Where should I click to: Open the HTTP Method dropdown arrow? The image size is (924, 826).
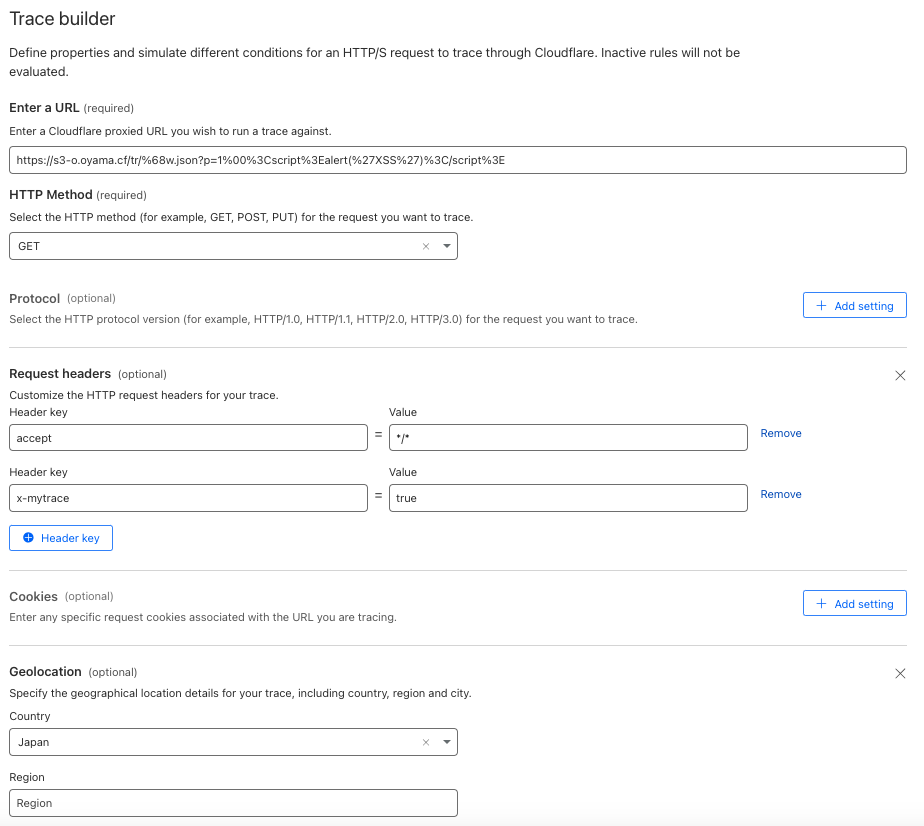point(447,246)
